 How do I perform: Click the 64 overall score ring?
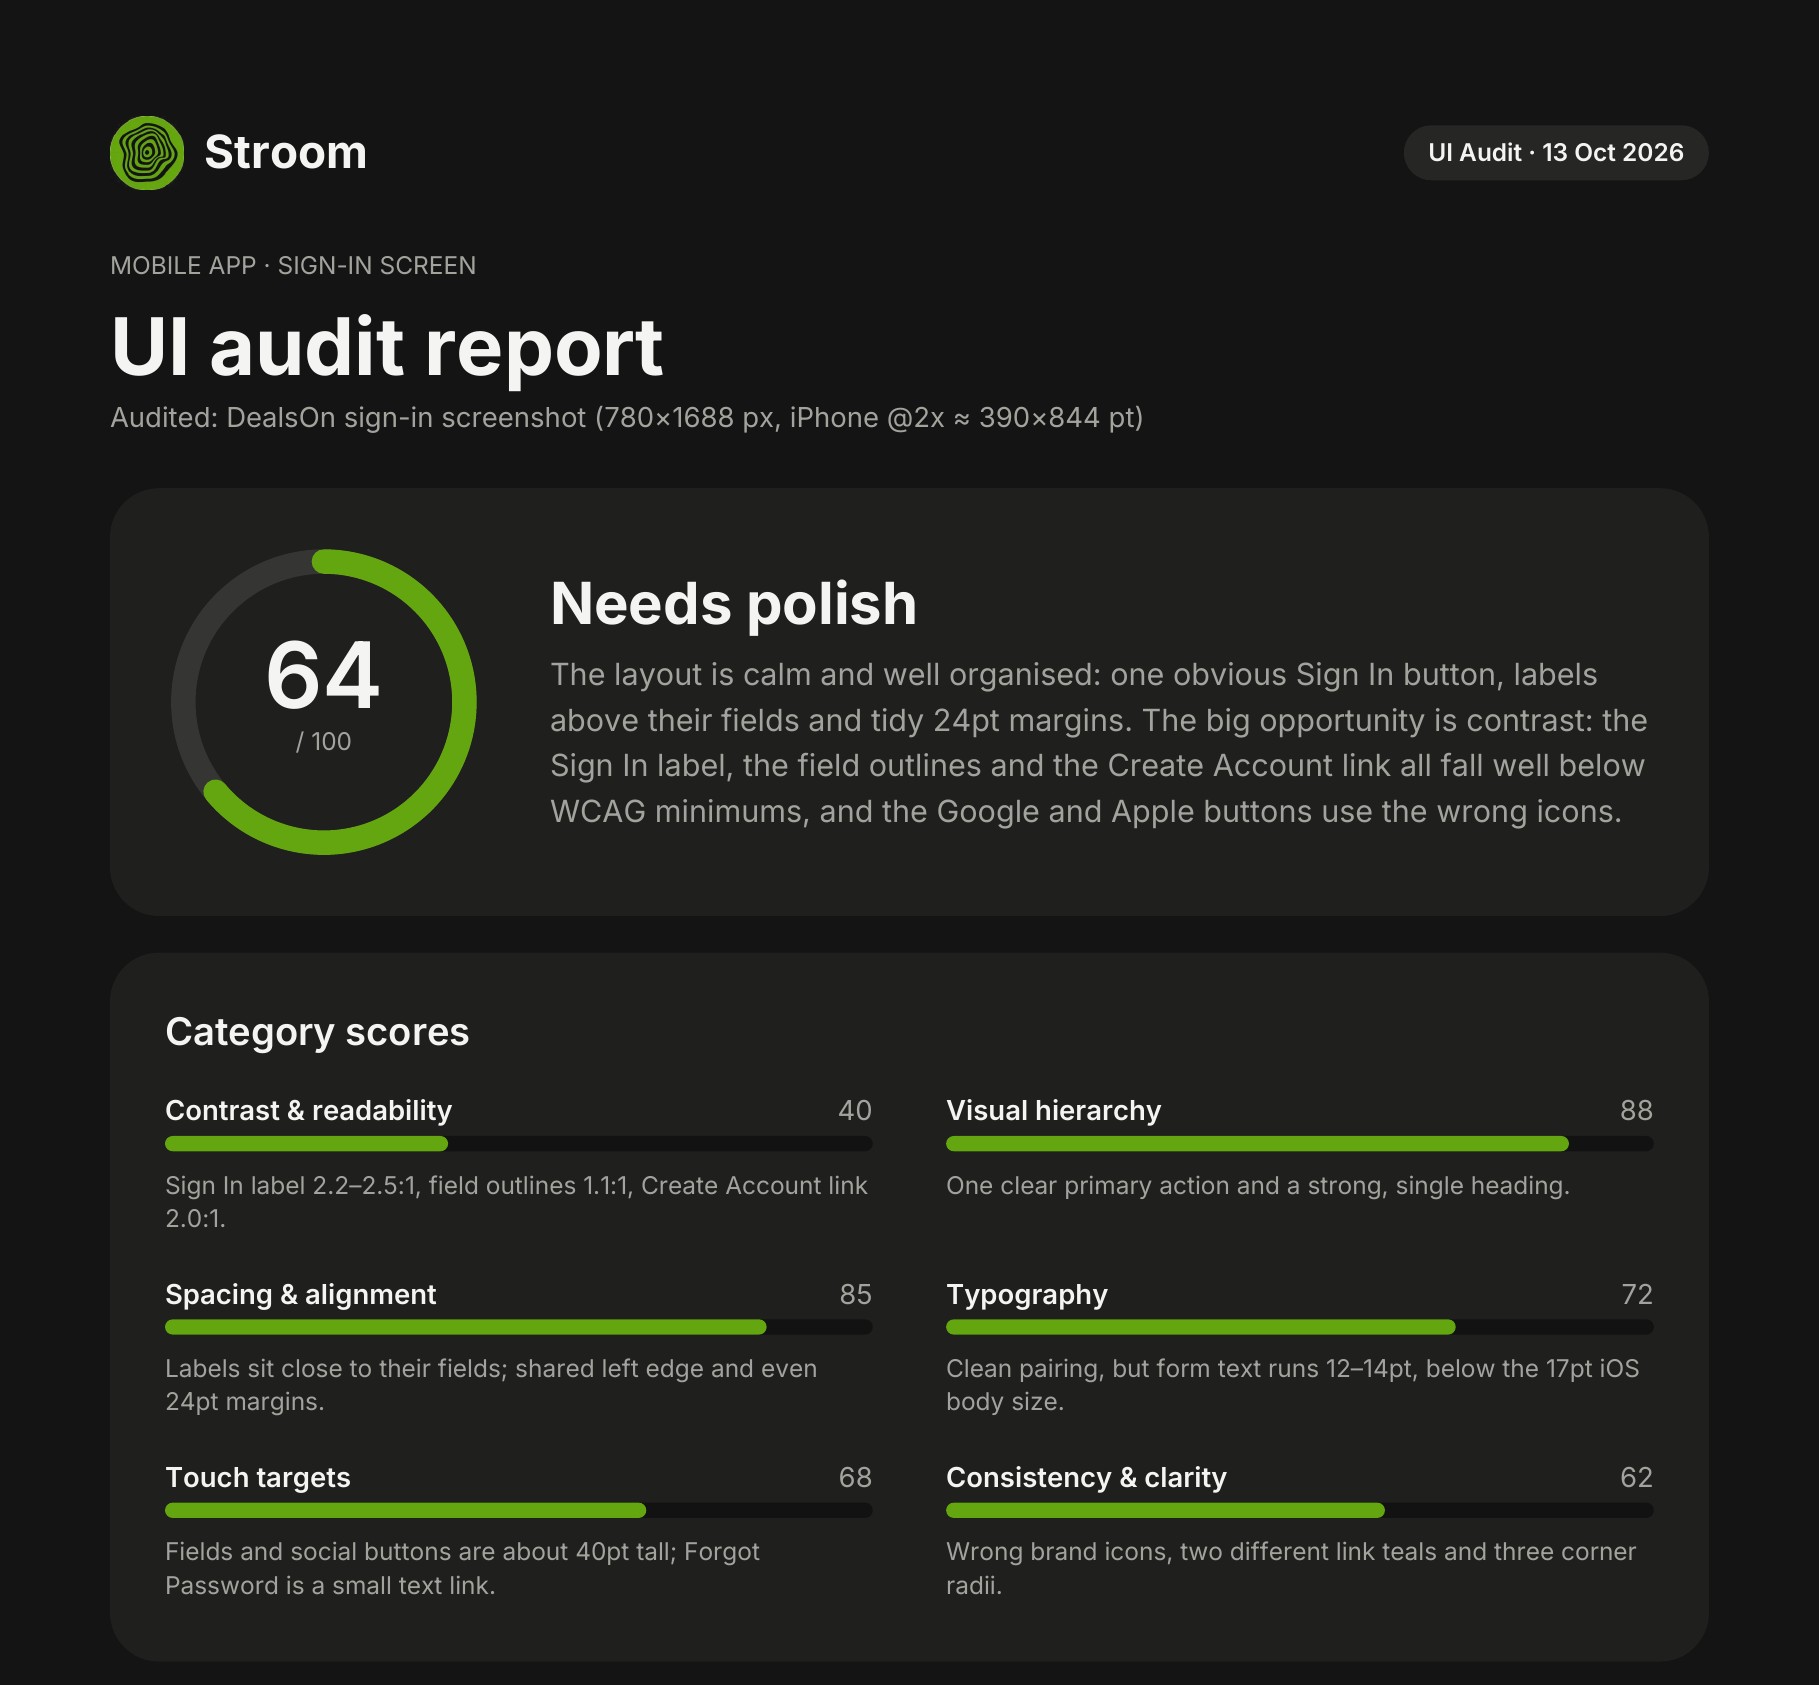pos(323,702)
